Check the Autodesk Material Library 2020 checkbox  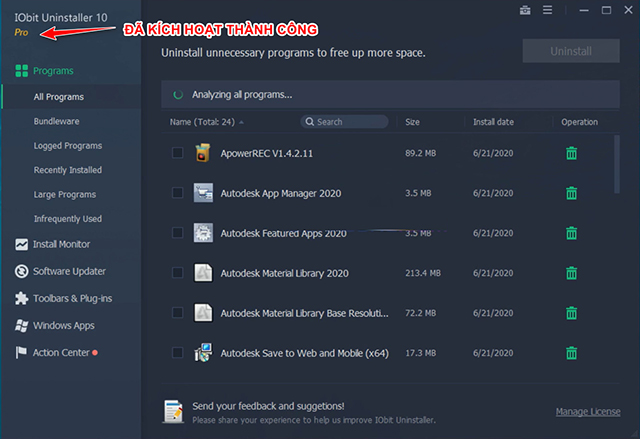coord(178,273)
